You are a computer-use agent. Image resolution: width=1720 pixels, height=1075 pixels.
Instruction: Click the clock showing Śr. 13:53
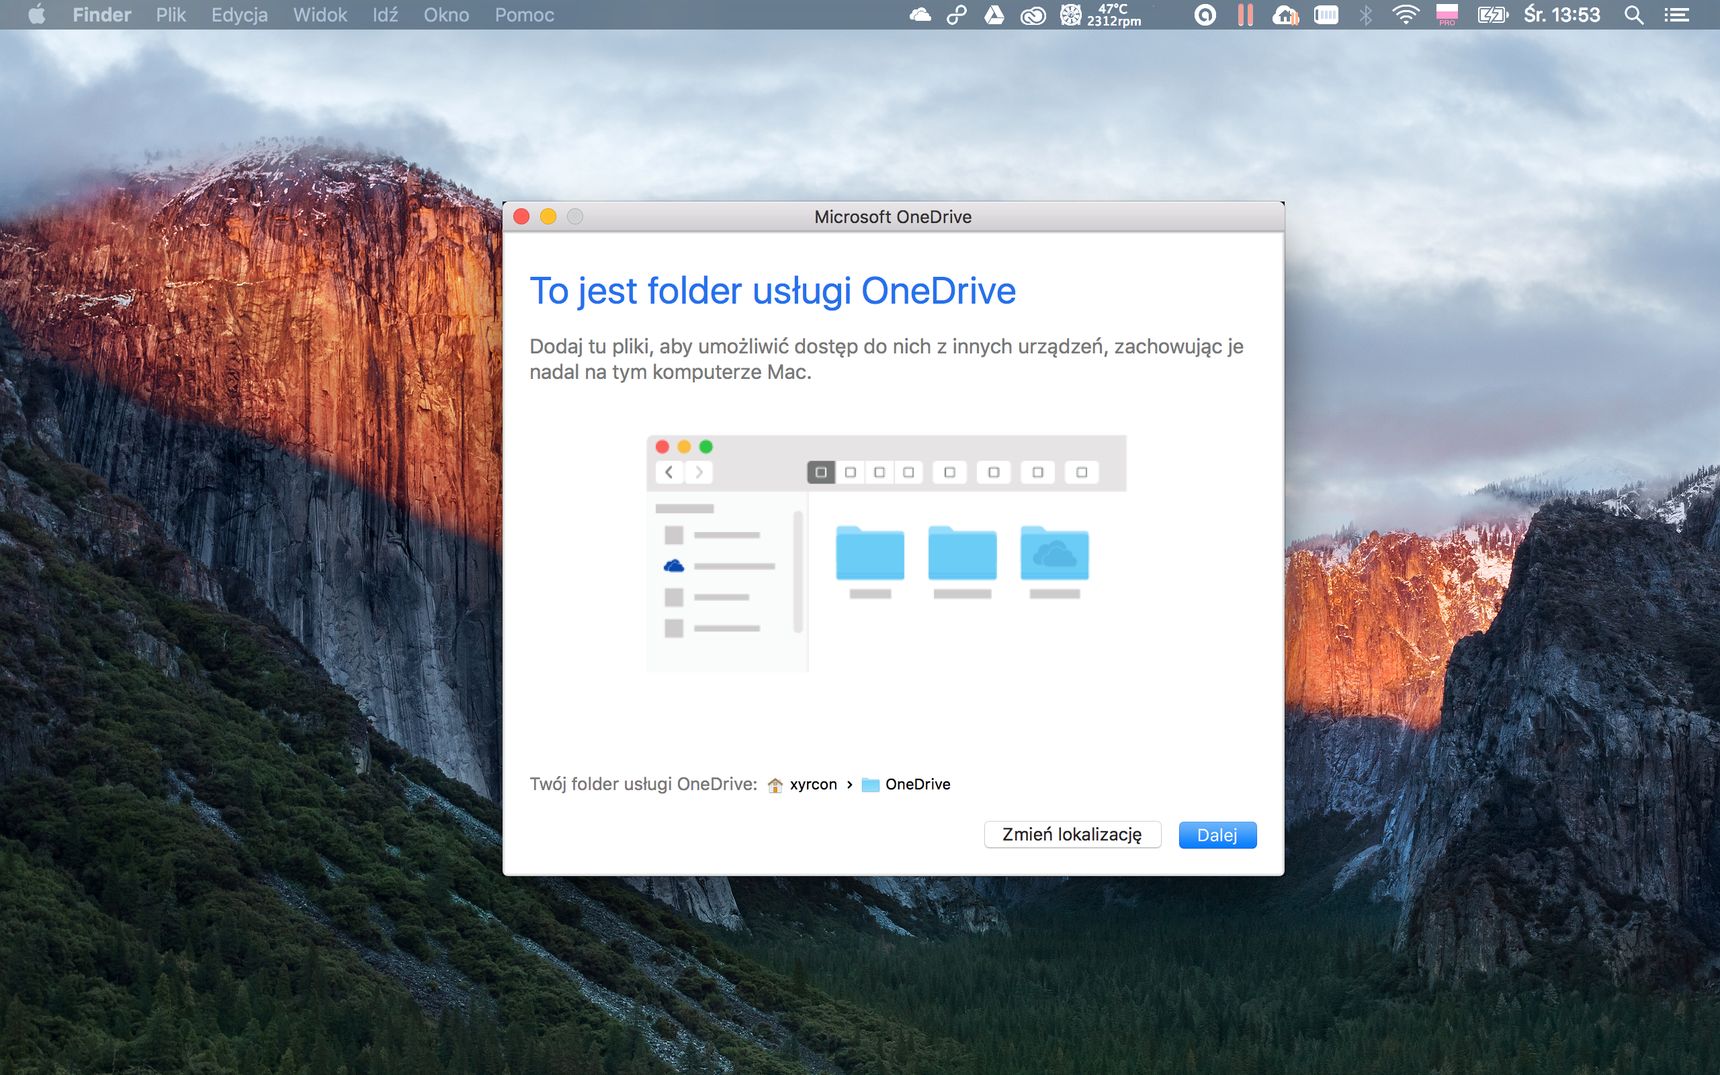1562,15
